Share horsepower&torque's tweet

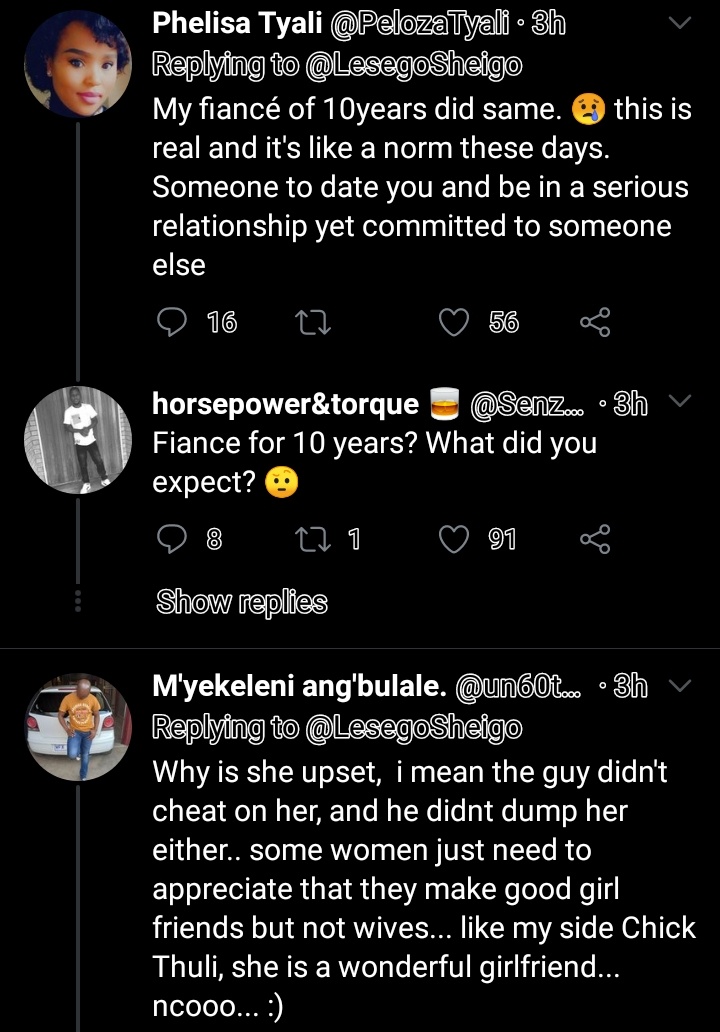click(x=594, y=540)
